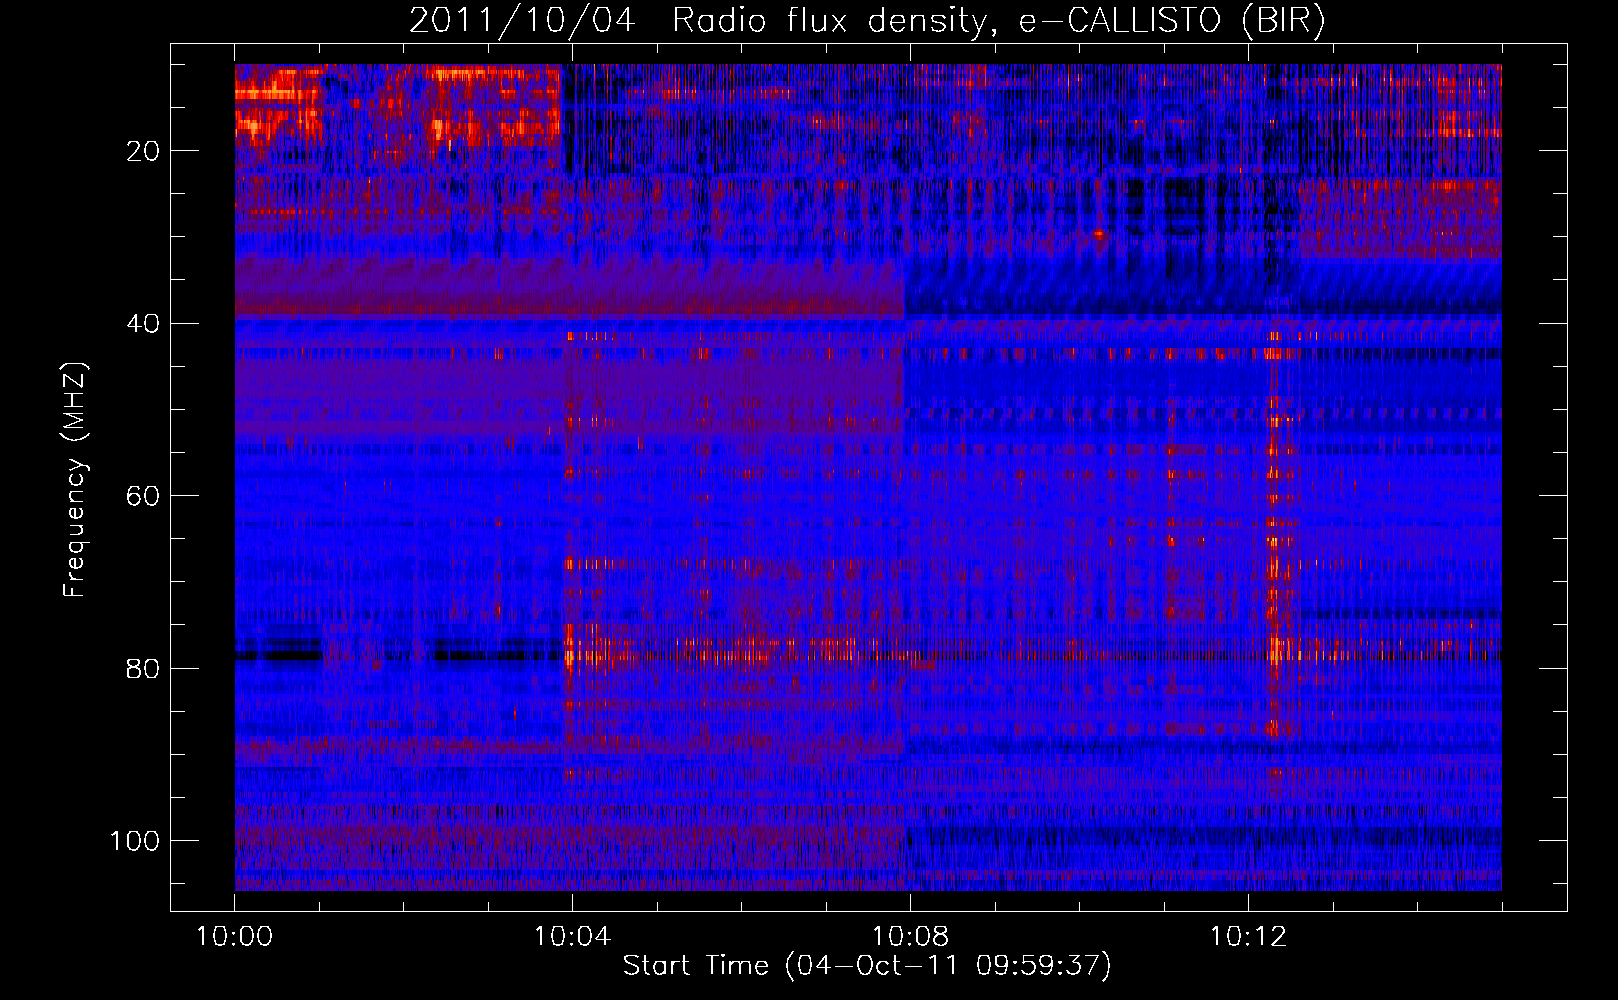Click the '10:08' time tick label
This screenshot has height=1000, width=1618.
pyautogui.click(x=910, y=937)
